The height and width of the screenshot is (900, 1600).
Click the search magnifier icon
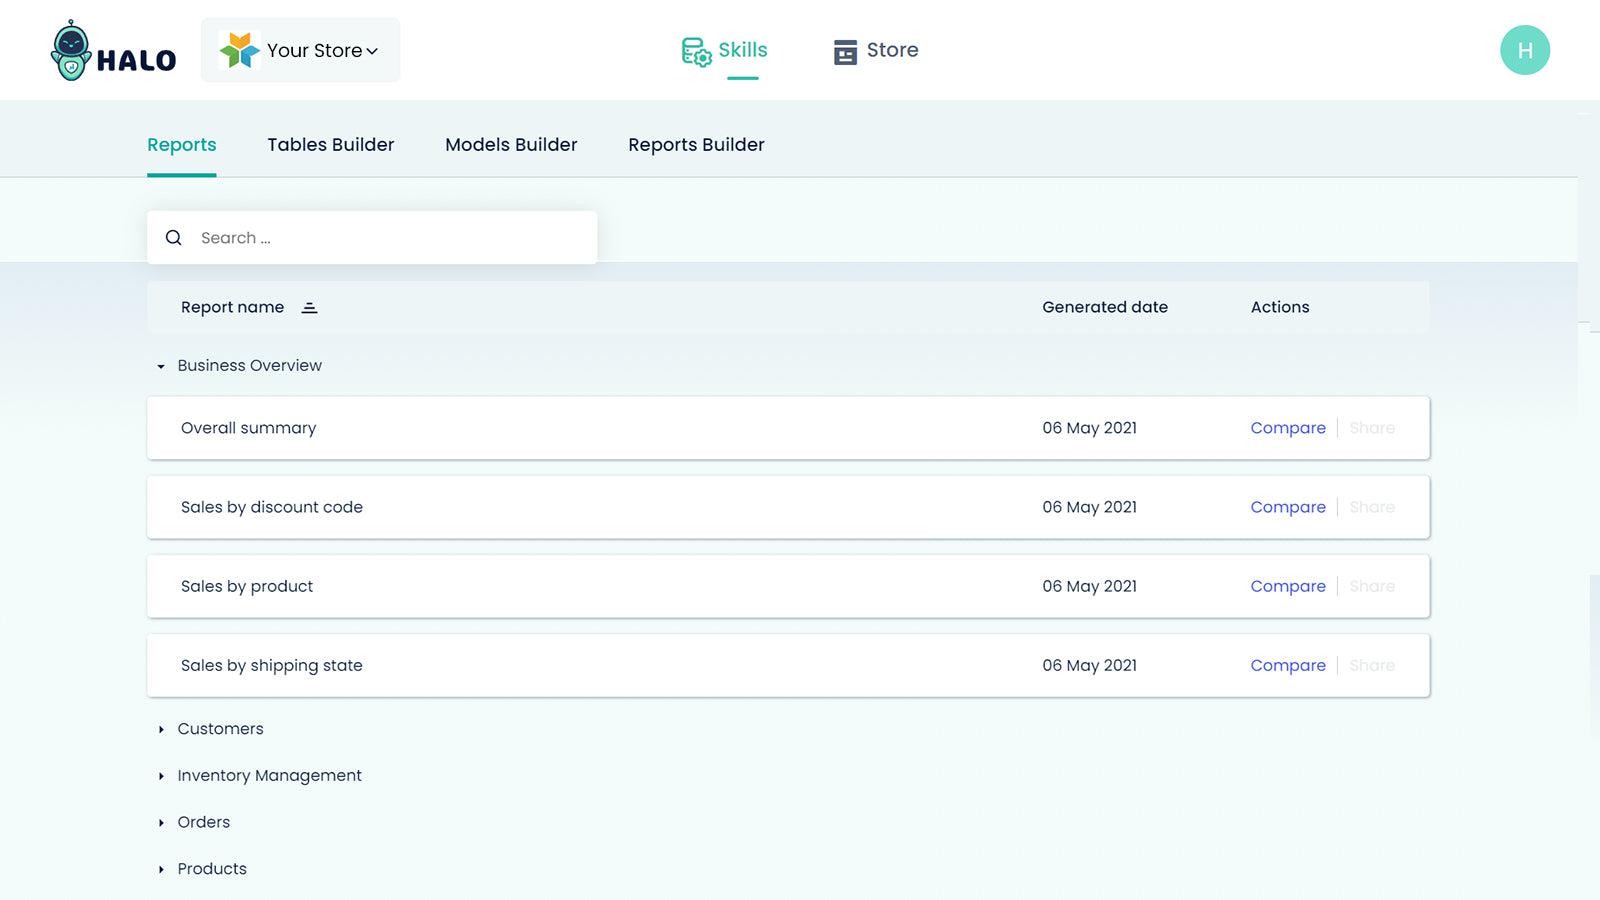173,237
